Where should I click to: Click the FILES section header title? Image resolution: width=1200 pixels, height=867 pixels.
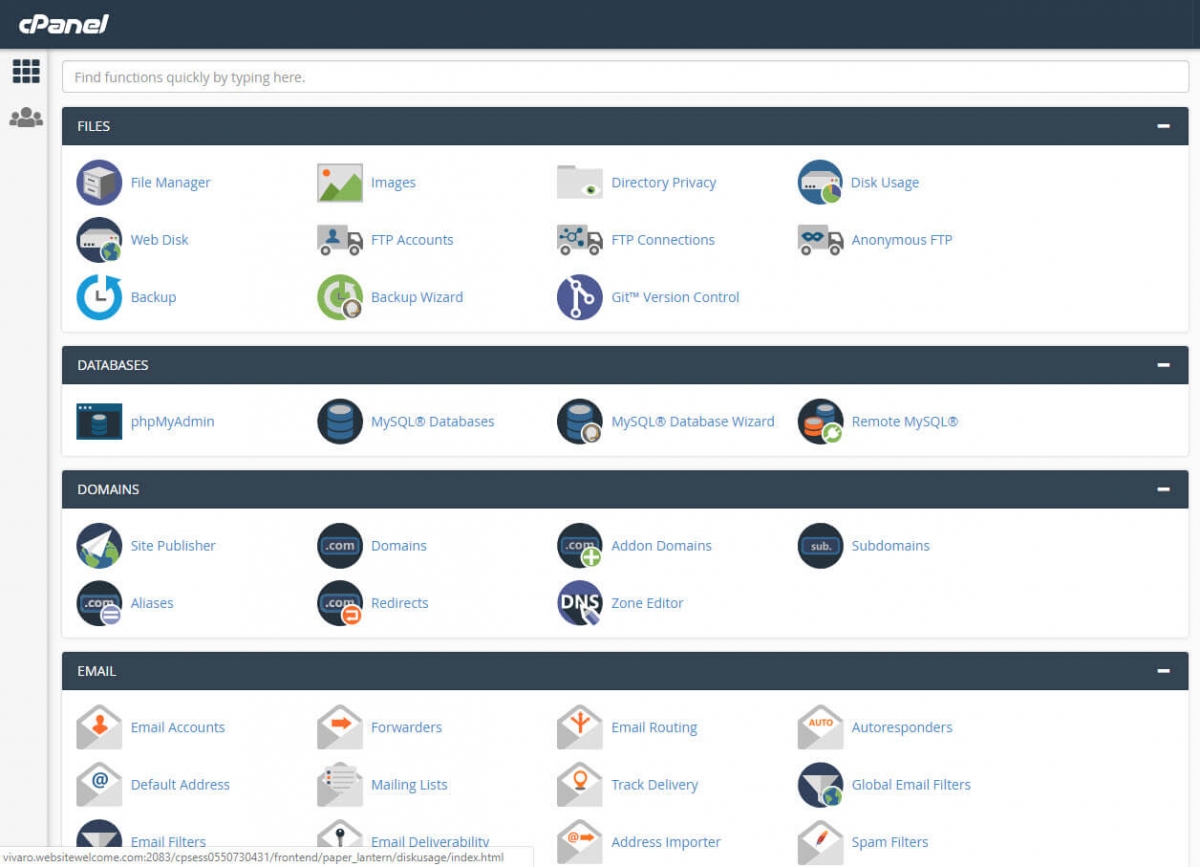click(94, 126)
